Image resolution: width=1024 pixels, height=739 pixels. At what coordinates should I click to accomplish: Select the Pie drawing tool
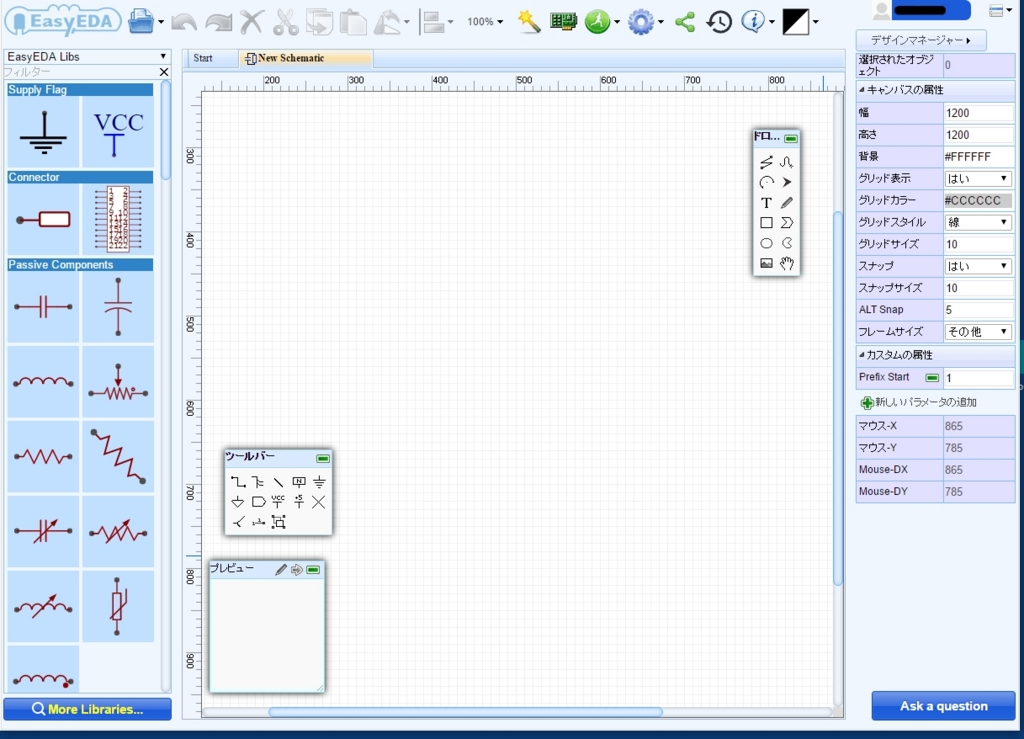786,243
